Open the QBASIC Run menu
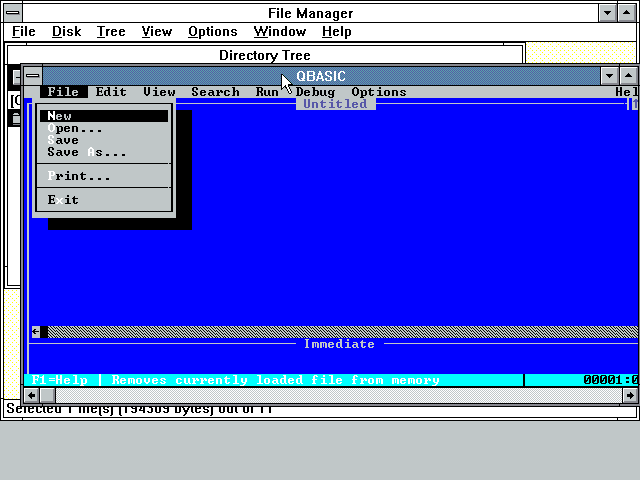Viewport: 640px width, 480px height. click(x=267, y=92)
